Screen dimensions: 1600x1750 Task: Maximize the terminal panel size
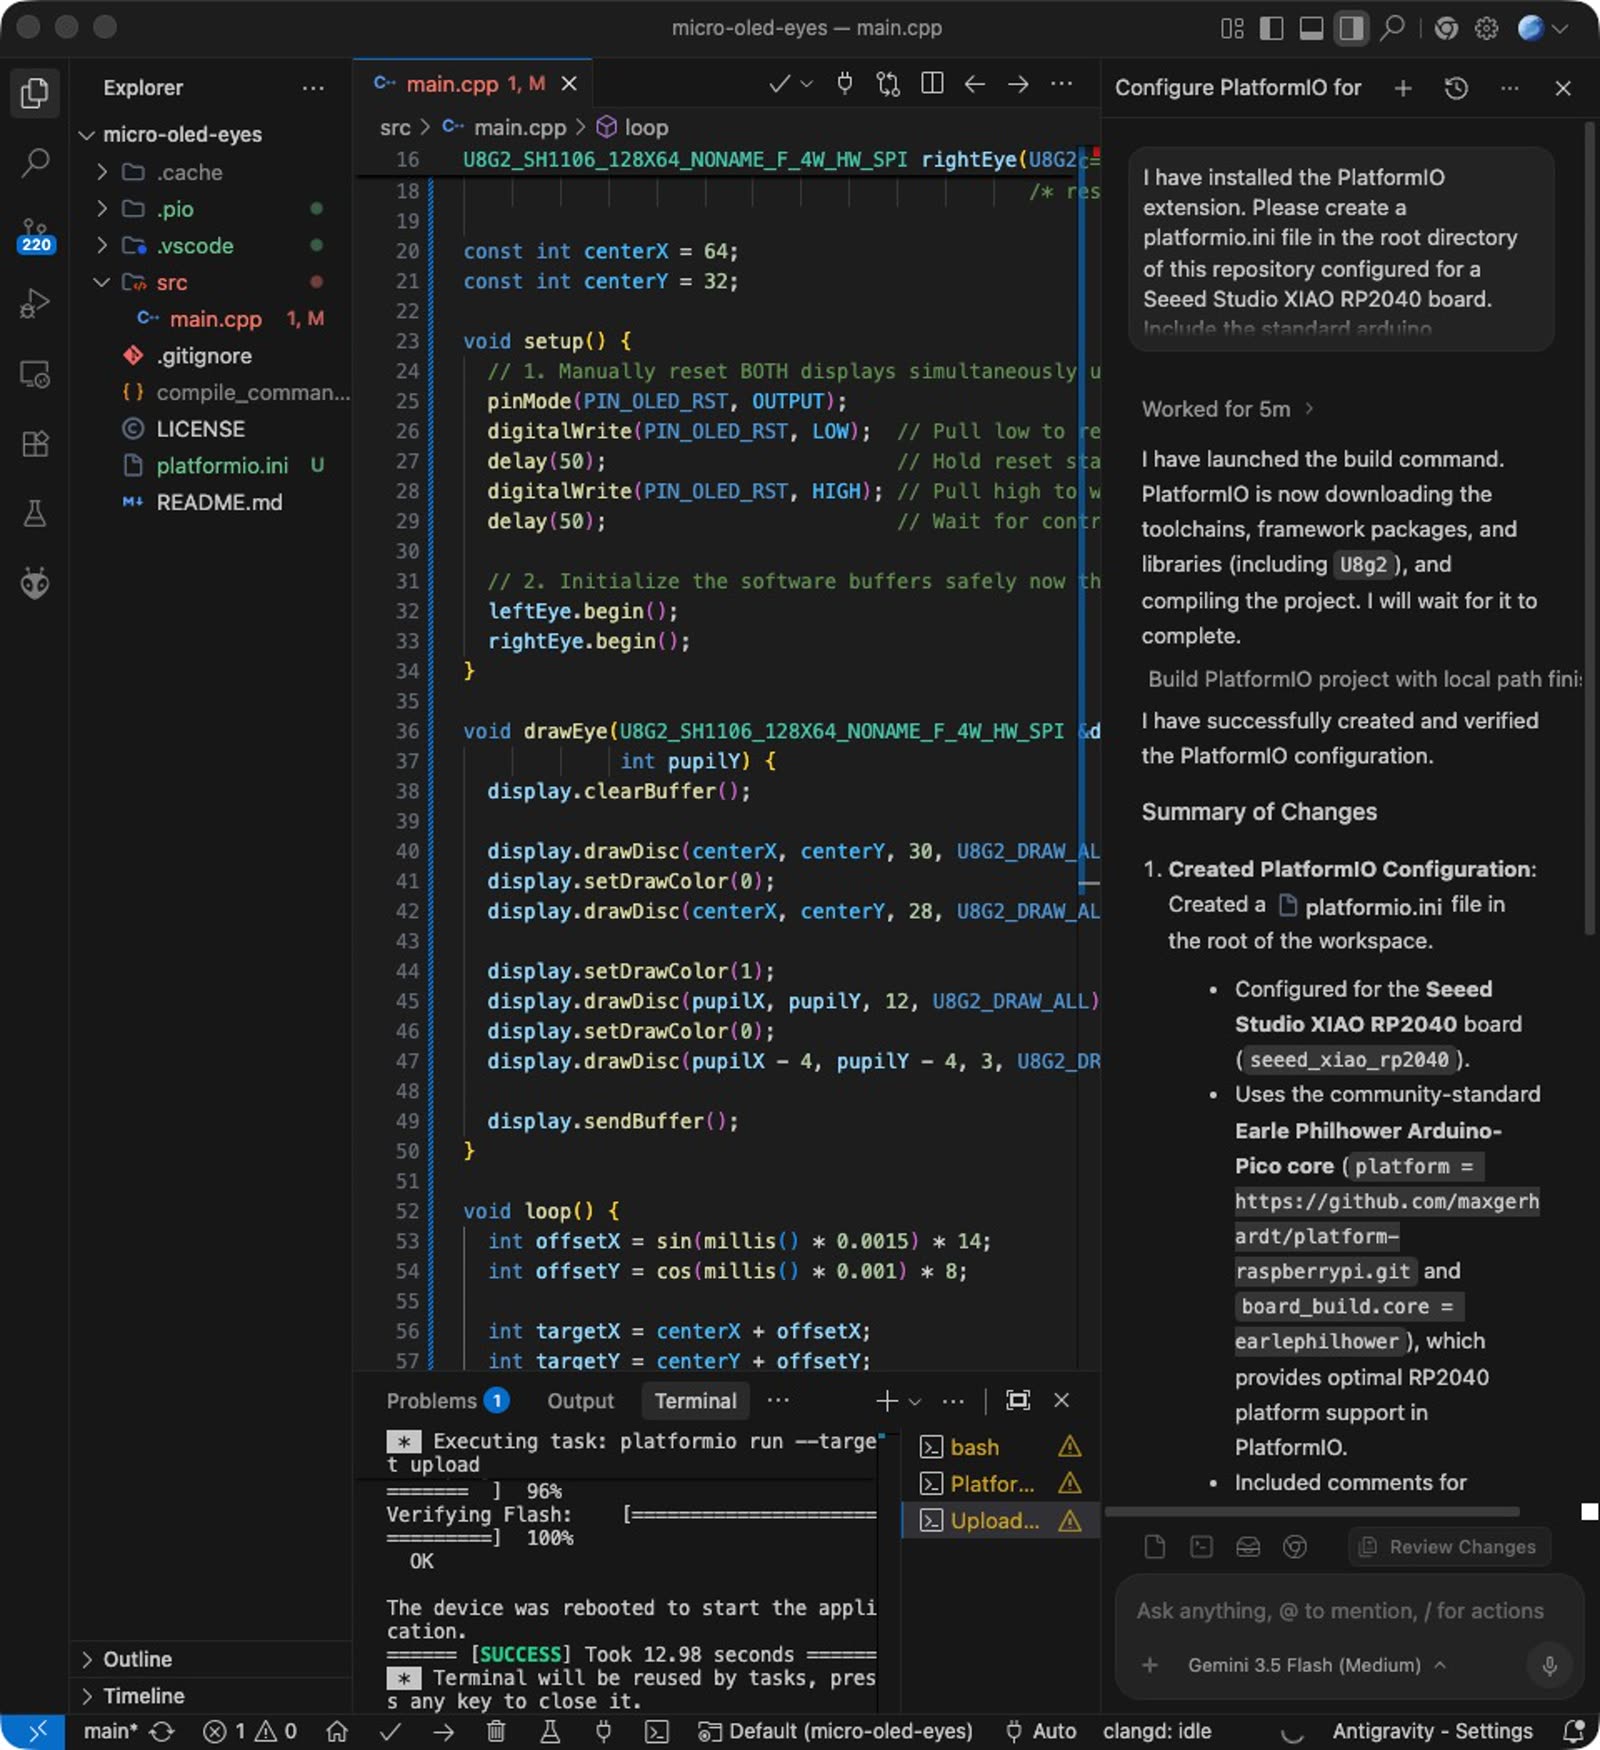click(1018, 1400)
